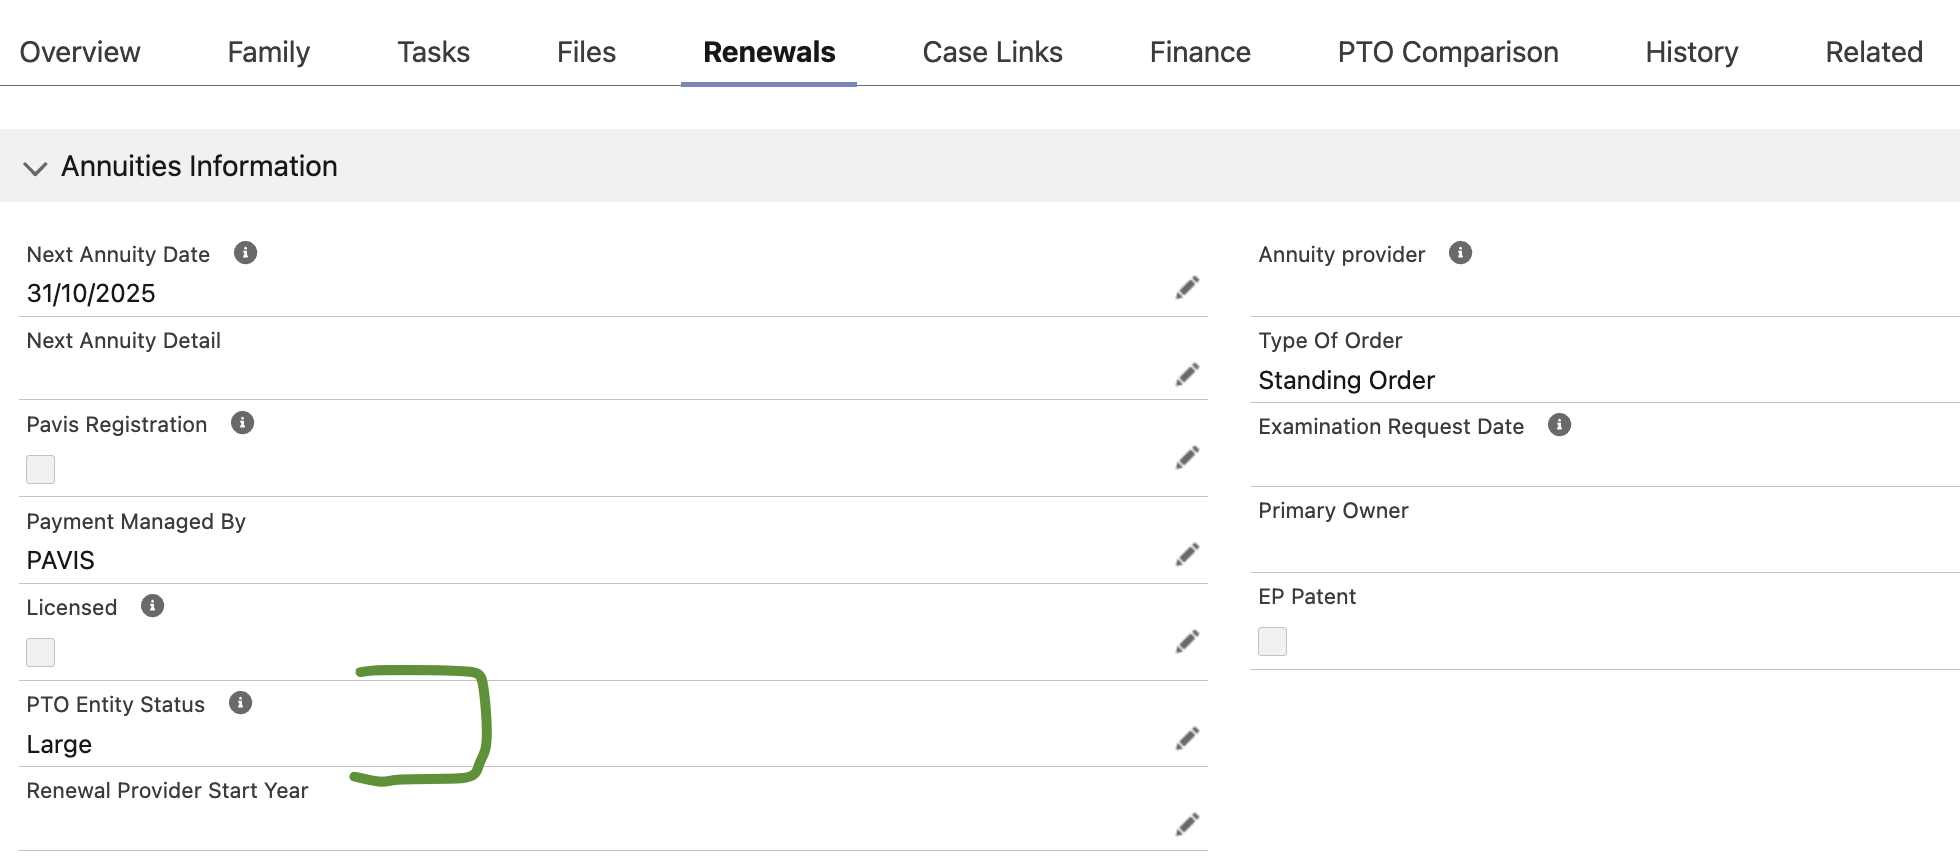This screenshot has width=1960, height=862.
Task: Show info tooltip for Annuity provider
Action: [x=1460, y=253]
